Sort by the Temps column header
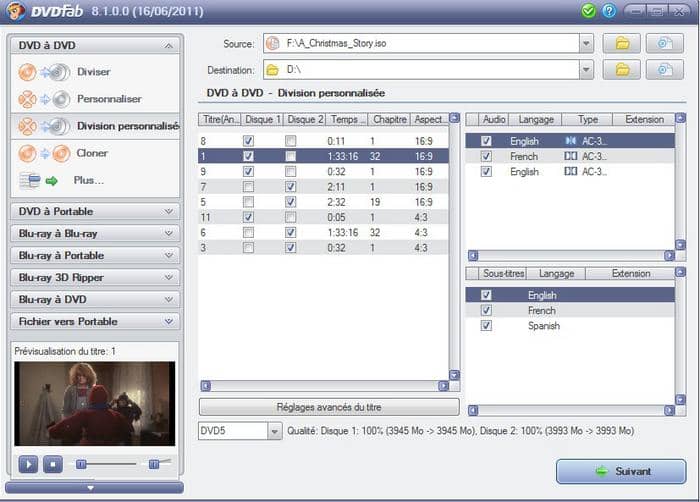The width and height of the screenshot is (700, 502). [x=348, y=119]
